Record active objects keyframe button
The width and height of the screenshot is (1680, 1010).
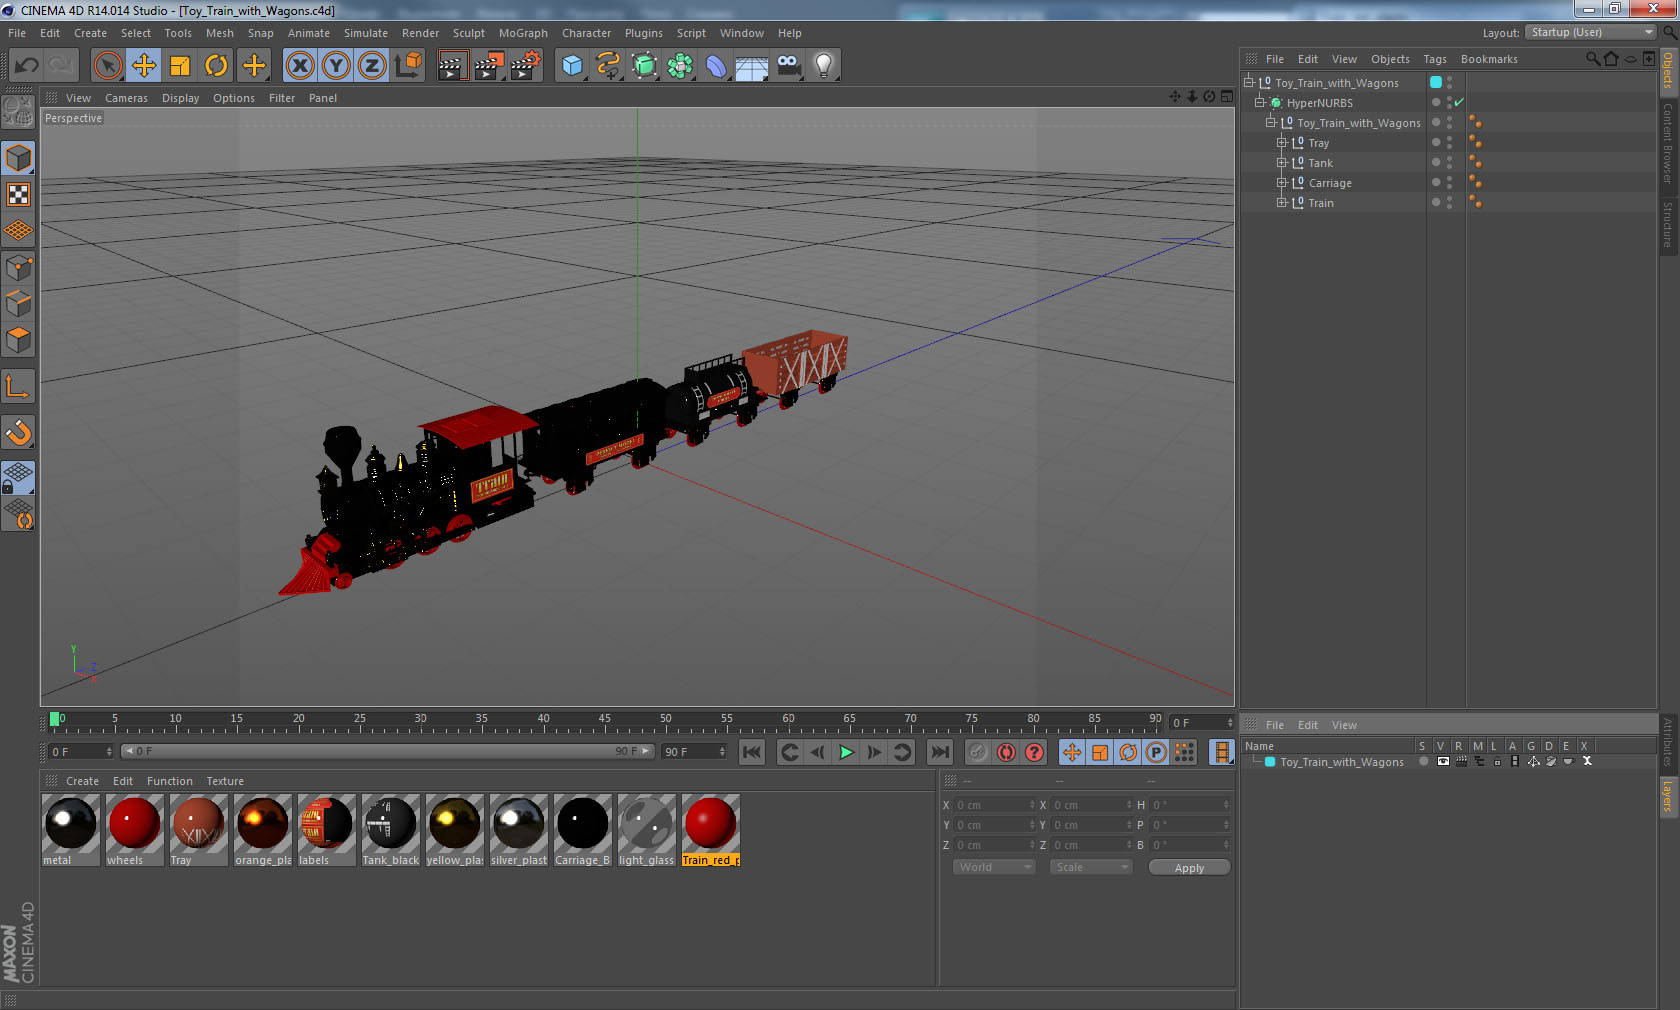click(978, 752)
